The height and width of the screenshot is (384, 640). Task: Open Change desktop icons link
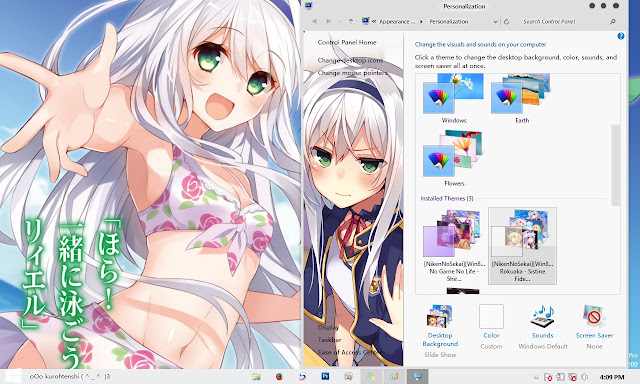click(x=351, y=60)
